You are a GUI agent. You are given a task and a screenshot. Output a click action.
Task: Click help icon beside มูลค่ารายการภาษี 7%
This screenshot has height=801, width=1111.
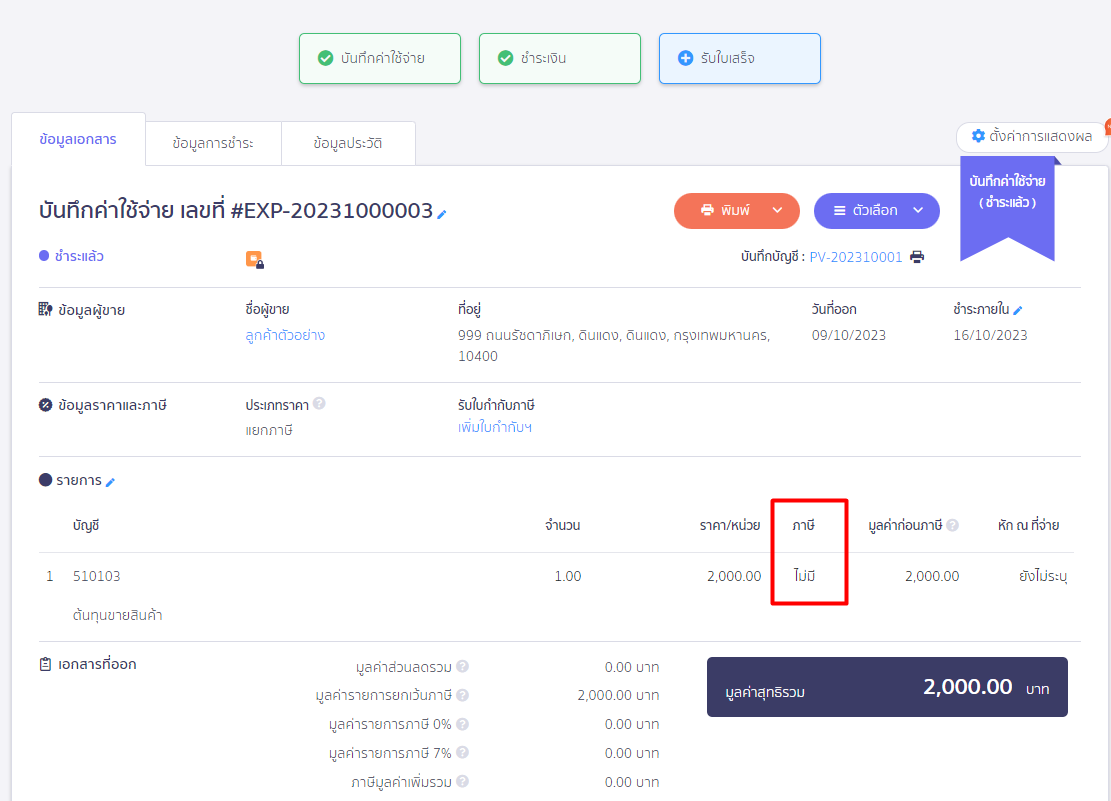462,753
